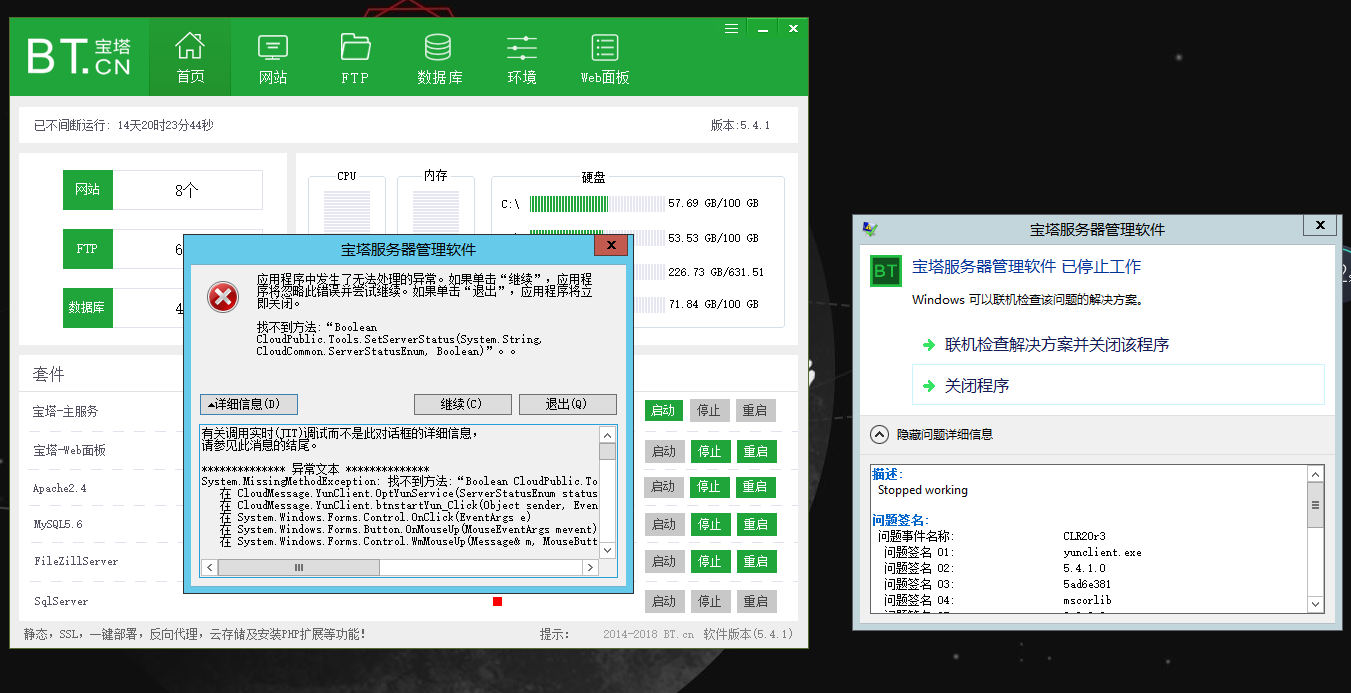Click 启动 for Apache2.4

(663, 487)
